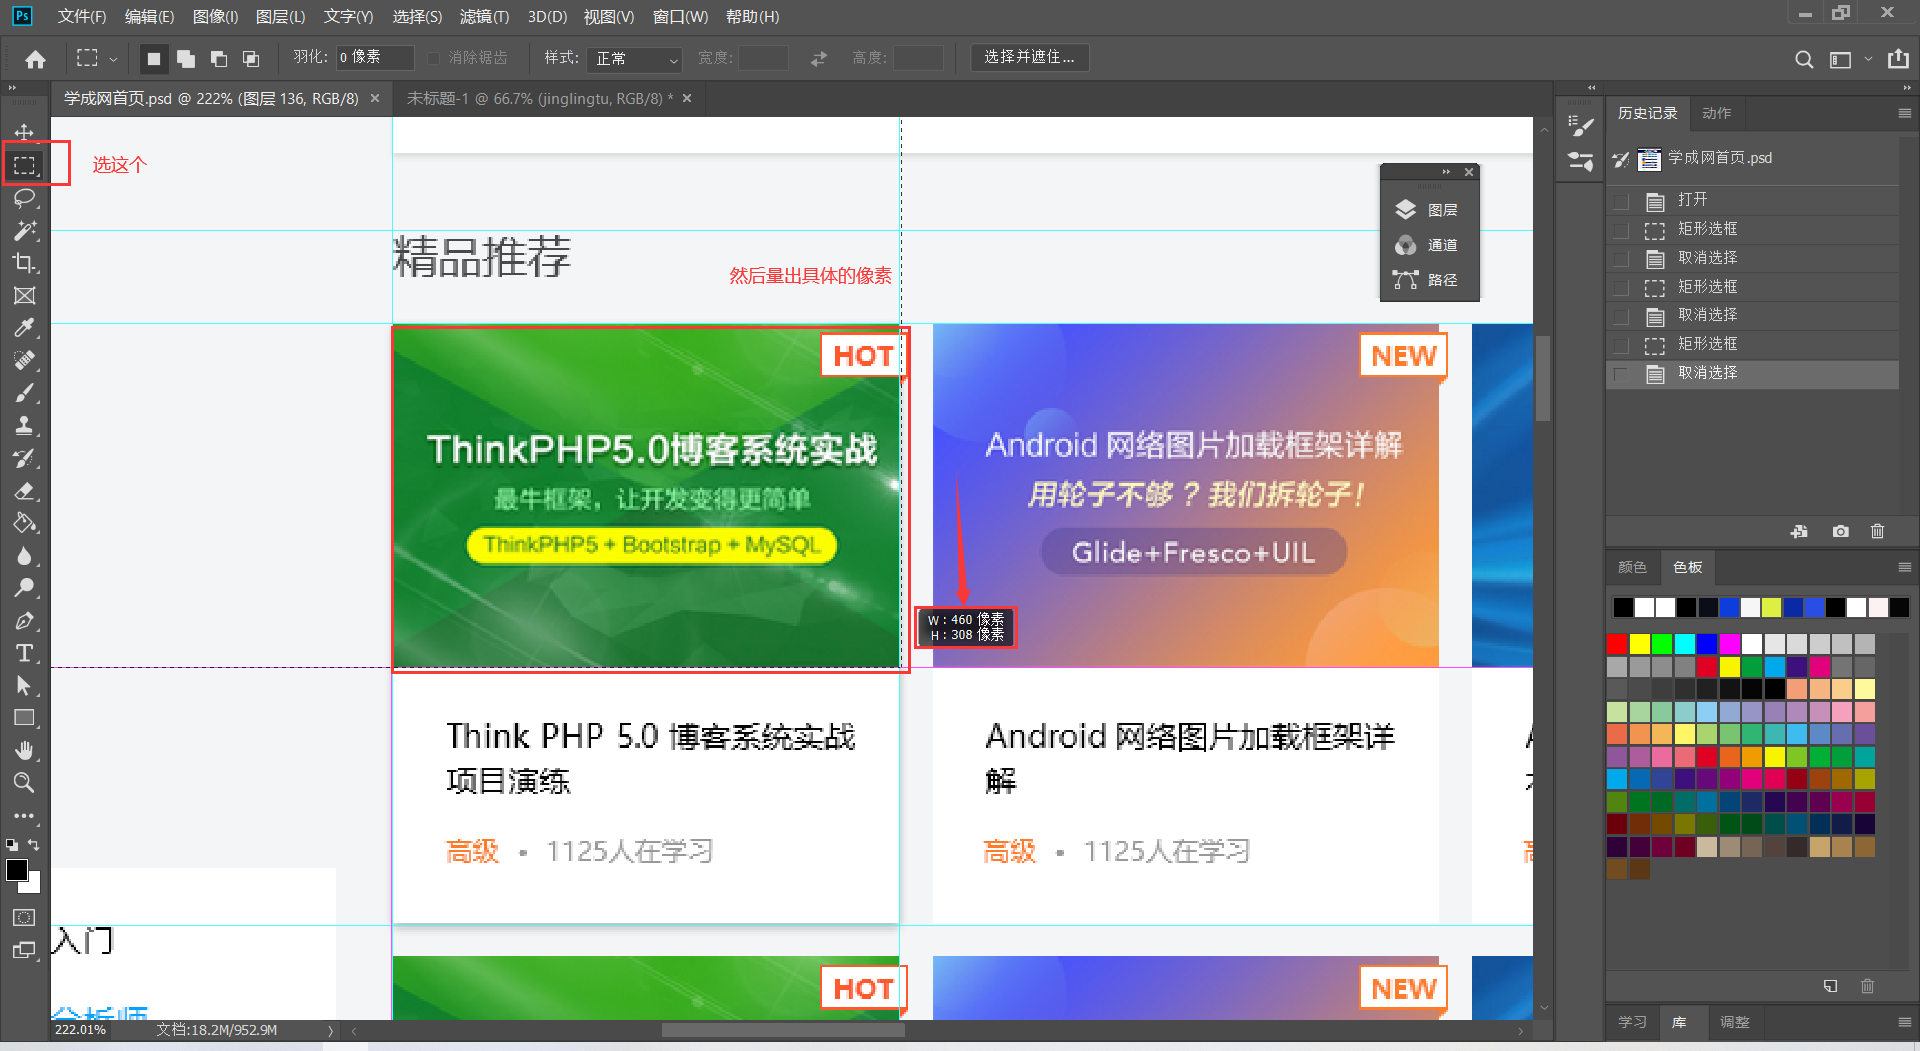Open the 文件(F) menu
Screen dimensions: 1920x1051
pos(82,17)
